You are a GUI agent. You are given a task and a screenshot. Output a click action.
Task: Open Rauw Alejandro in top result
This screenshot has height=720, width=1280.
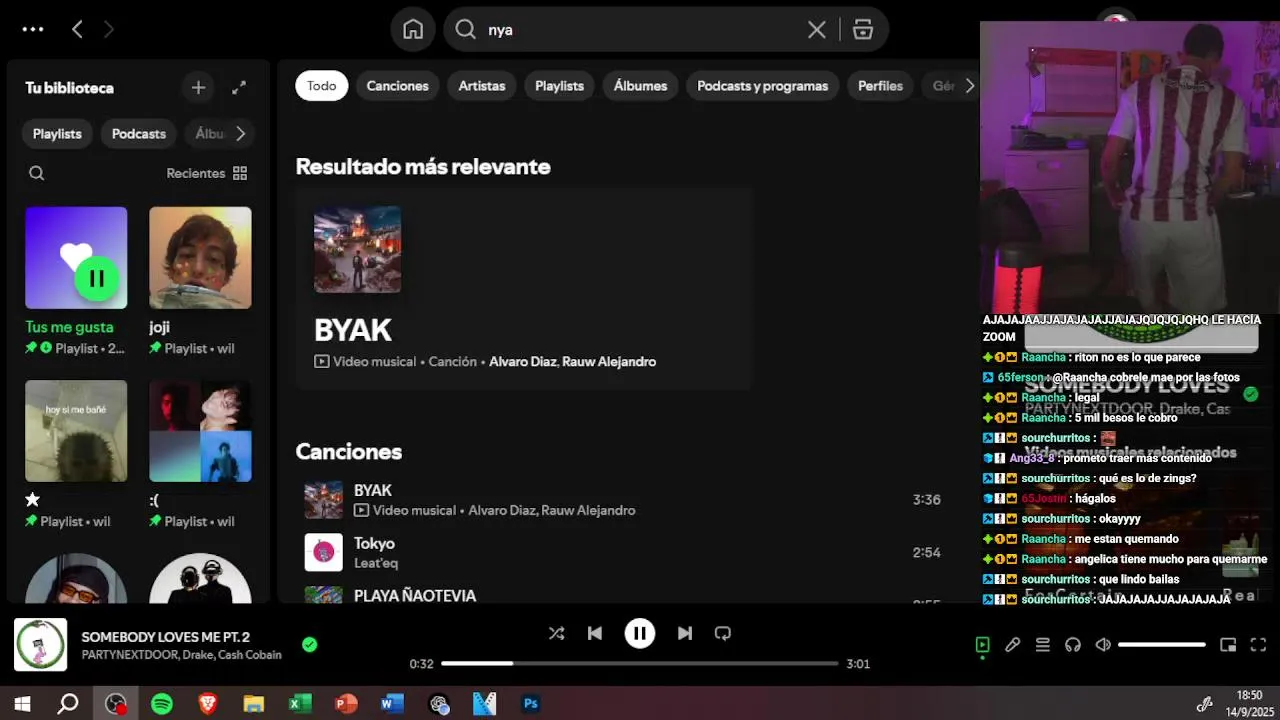coord(609,362)
